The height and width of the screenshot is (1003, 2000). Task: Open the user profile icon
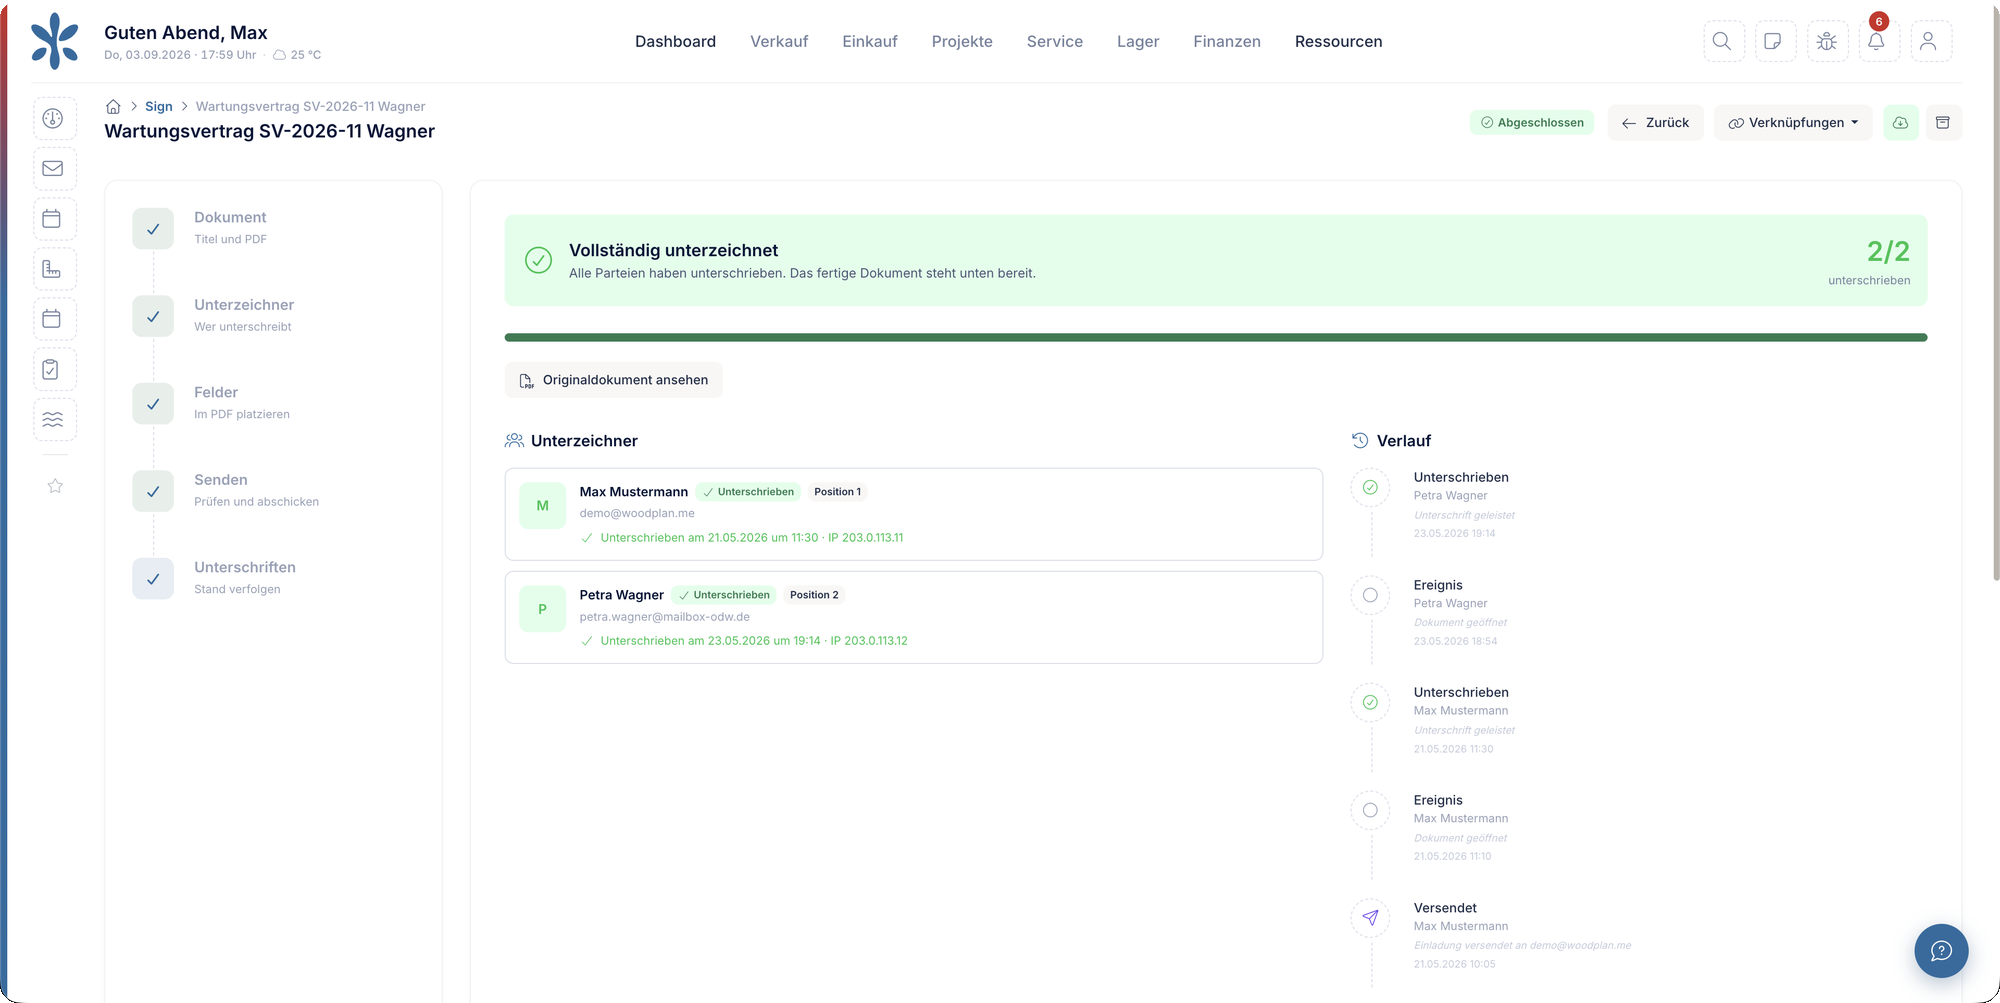coord(1929,41)
